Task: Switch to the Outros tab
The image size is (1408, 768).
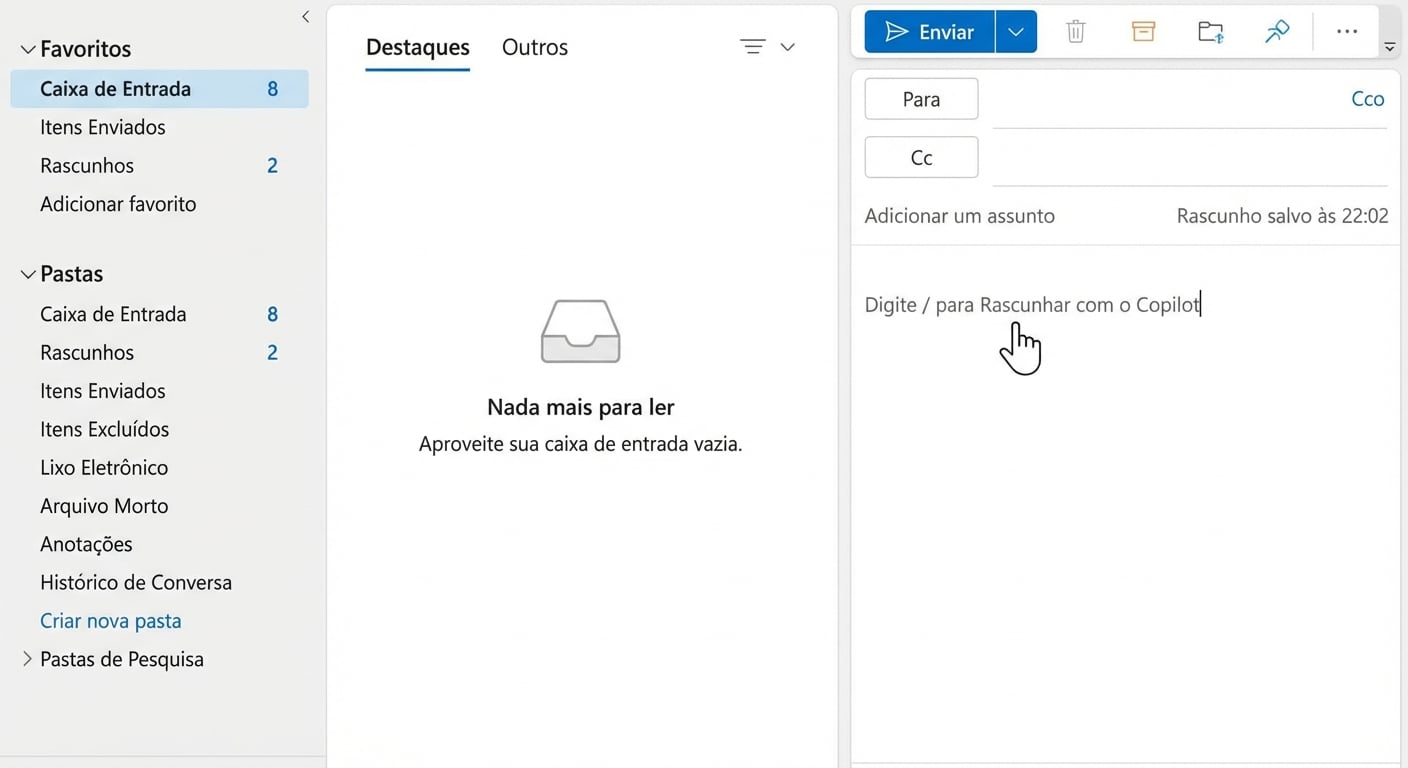Action: [x=534, y=47]
